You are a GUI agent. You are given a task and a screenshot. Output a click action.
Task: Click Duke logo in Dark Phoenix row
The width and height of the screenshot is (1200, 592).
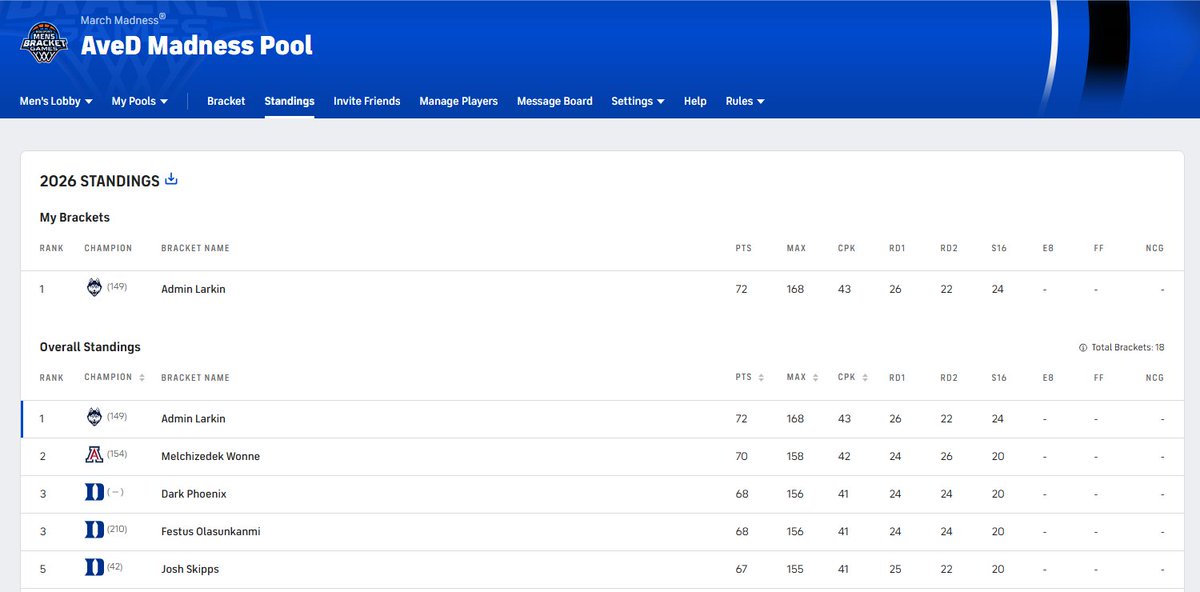(x=94, y=493)
